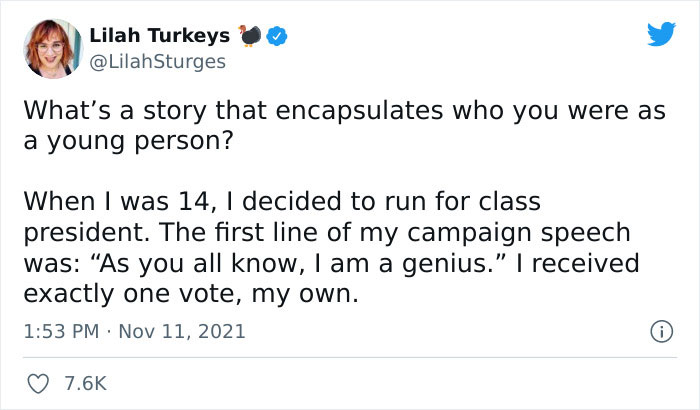Viewport: 700px width, 410px height.
Task: Open the @LilahSturges handle link
Action: [x=157, y=61]
